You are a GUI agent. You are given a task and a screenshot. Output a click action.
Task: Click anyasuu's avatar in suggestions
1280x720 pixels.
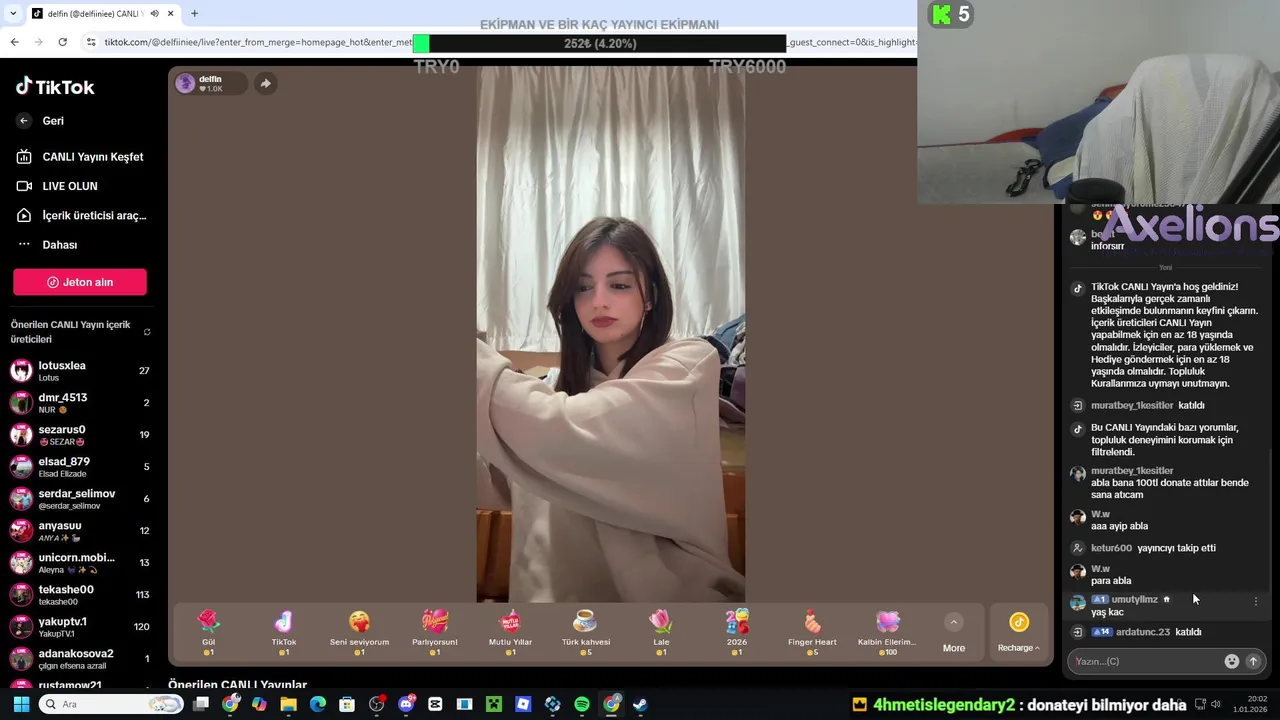pos(21,531)
